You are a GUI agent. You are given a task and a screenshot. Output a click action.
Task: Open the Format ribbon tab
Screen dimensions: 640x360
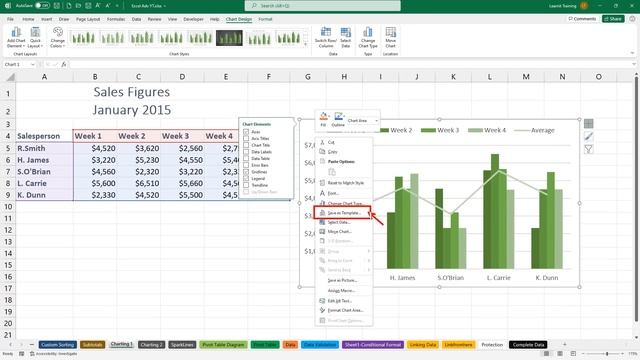[265, 19]
